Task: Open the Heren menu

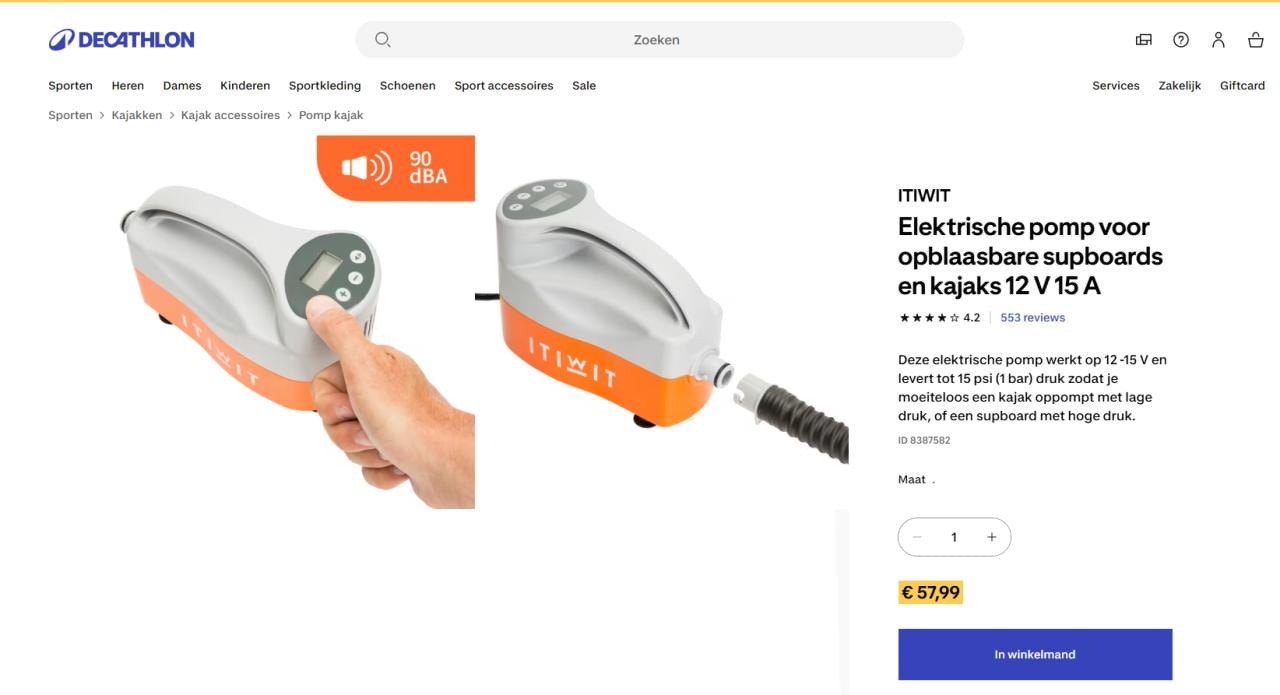Action: [x=128, y=86]
